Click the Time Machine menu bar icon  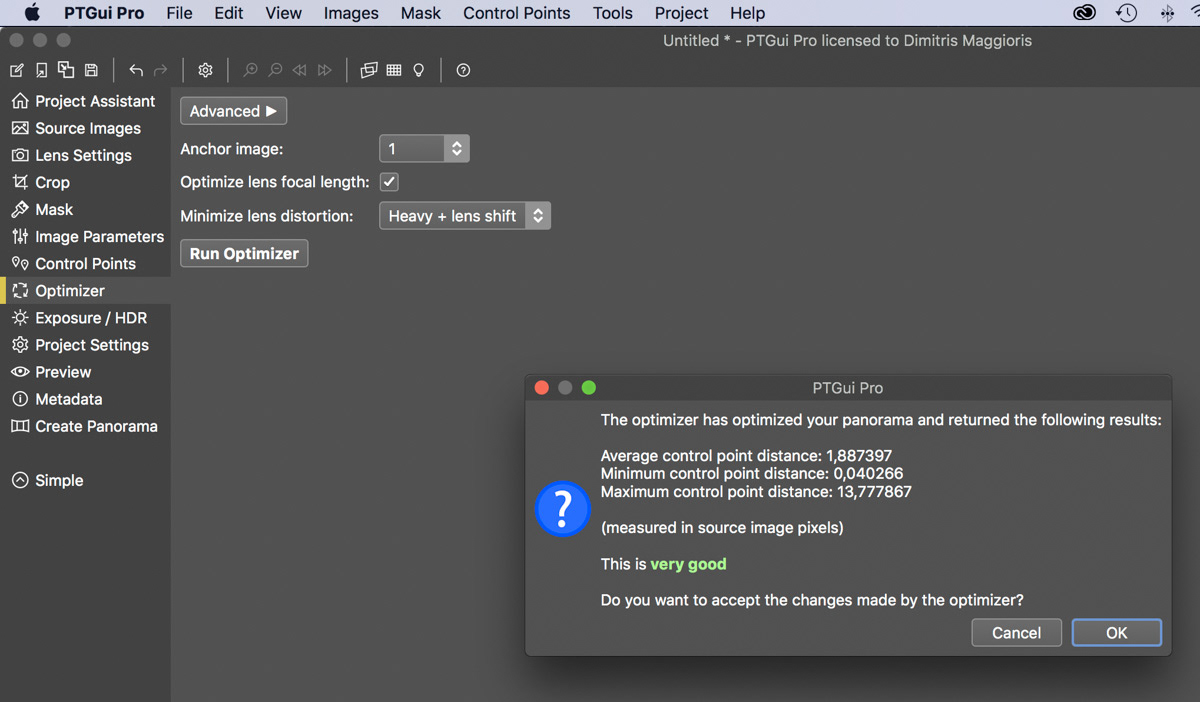tap(1127, 13)
